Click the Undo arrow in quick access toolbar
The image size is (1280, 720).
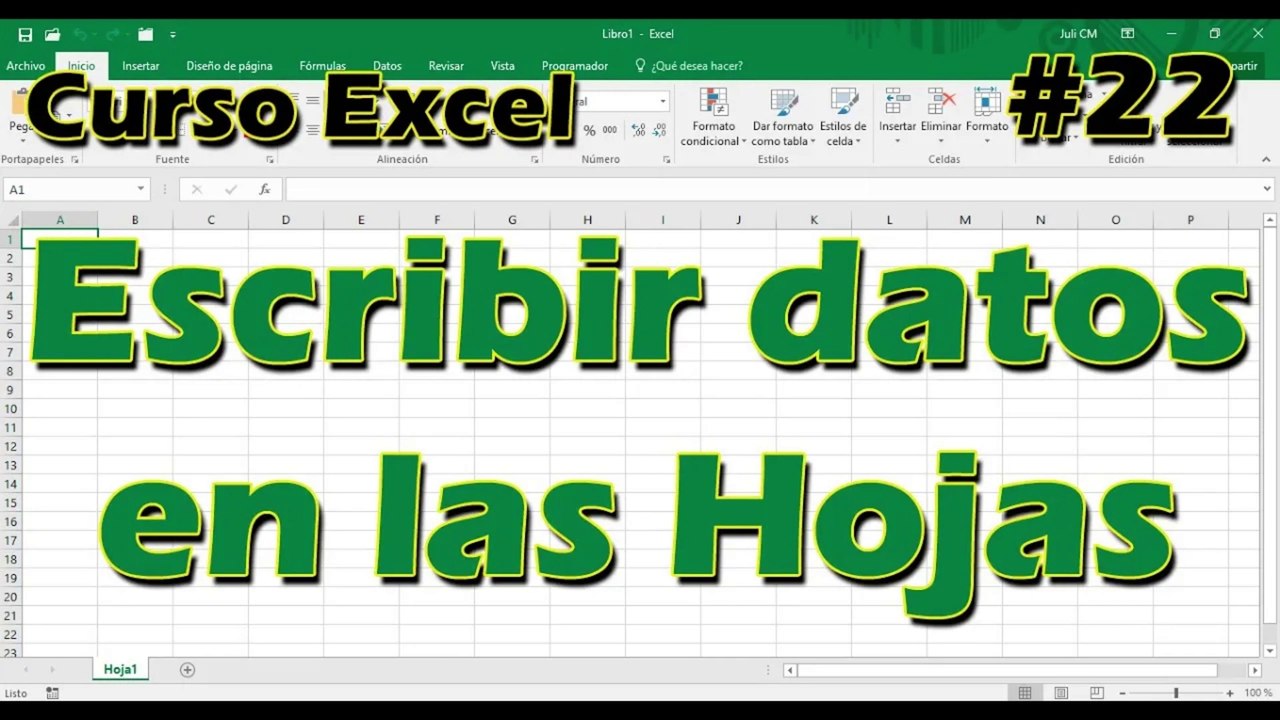click(x=80, y=34)
